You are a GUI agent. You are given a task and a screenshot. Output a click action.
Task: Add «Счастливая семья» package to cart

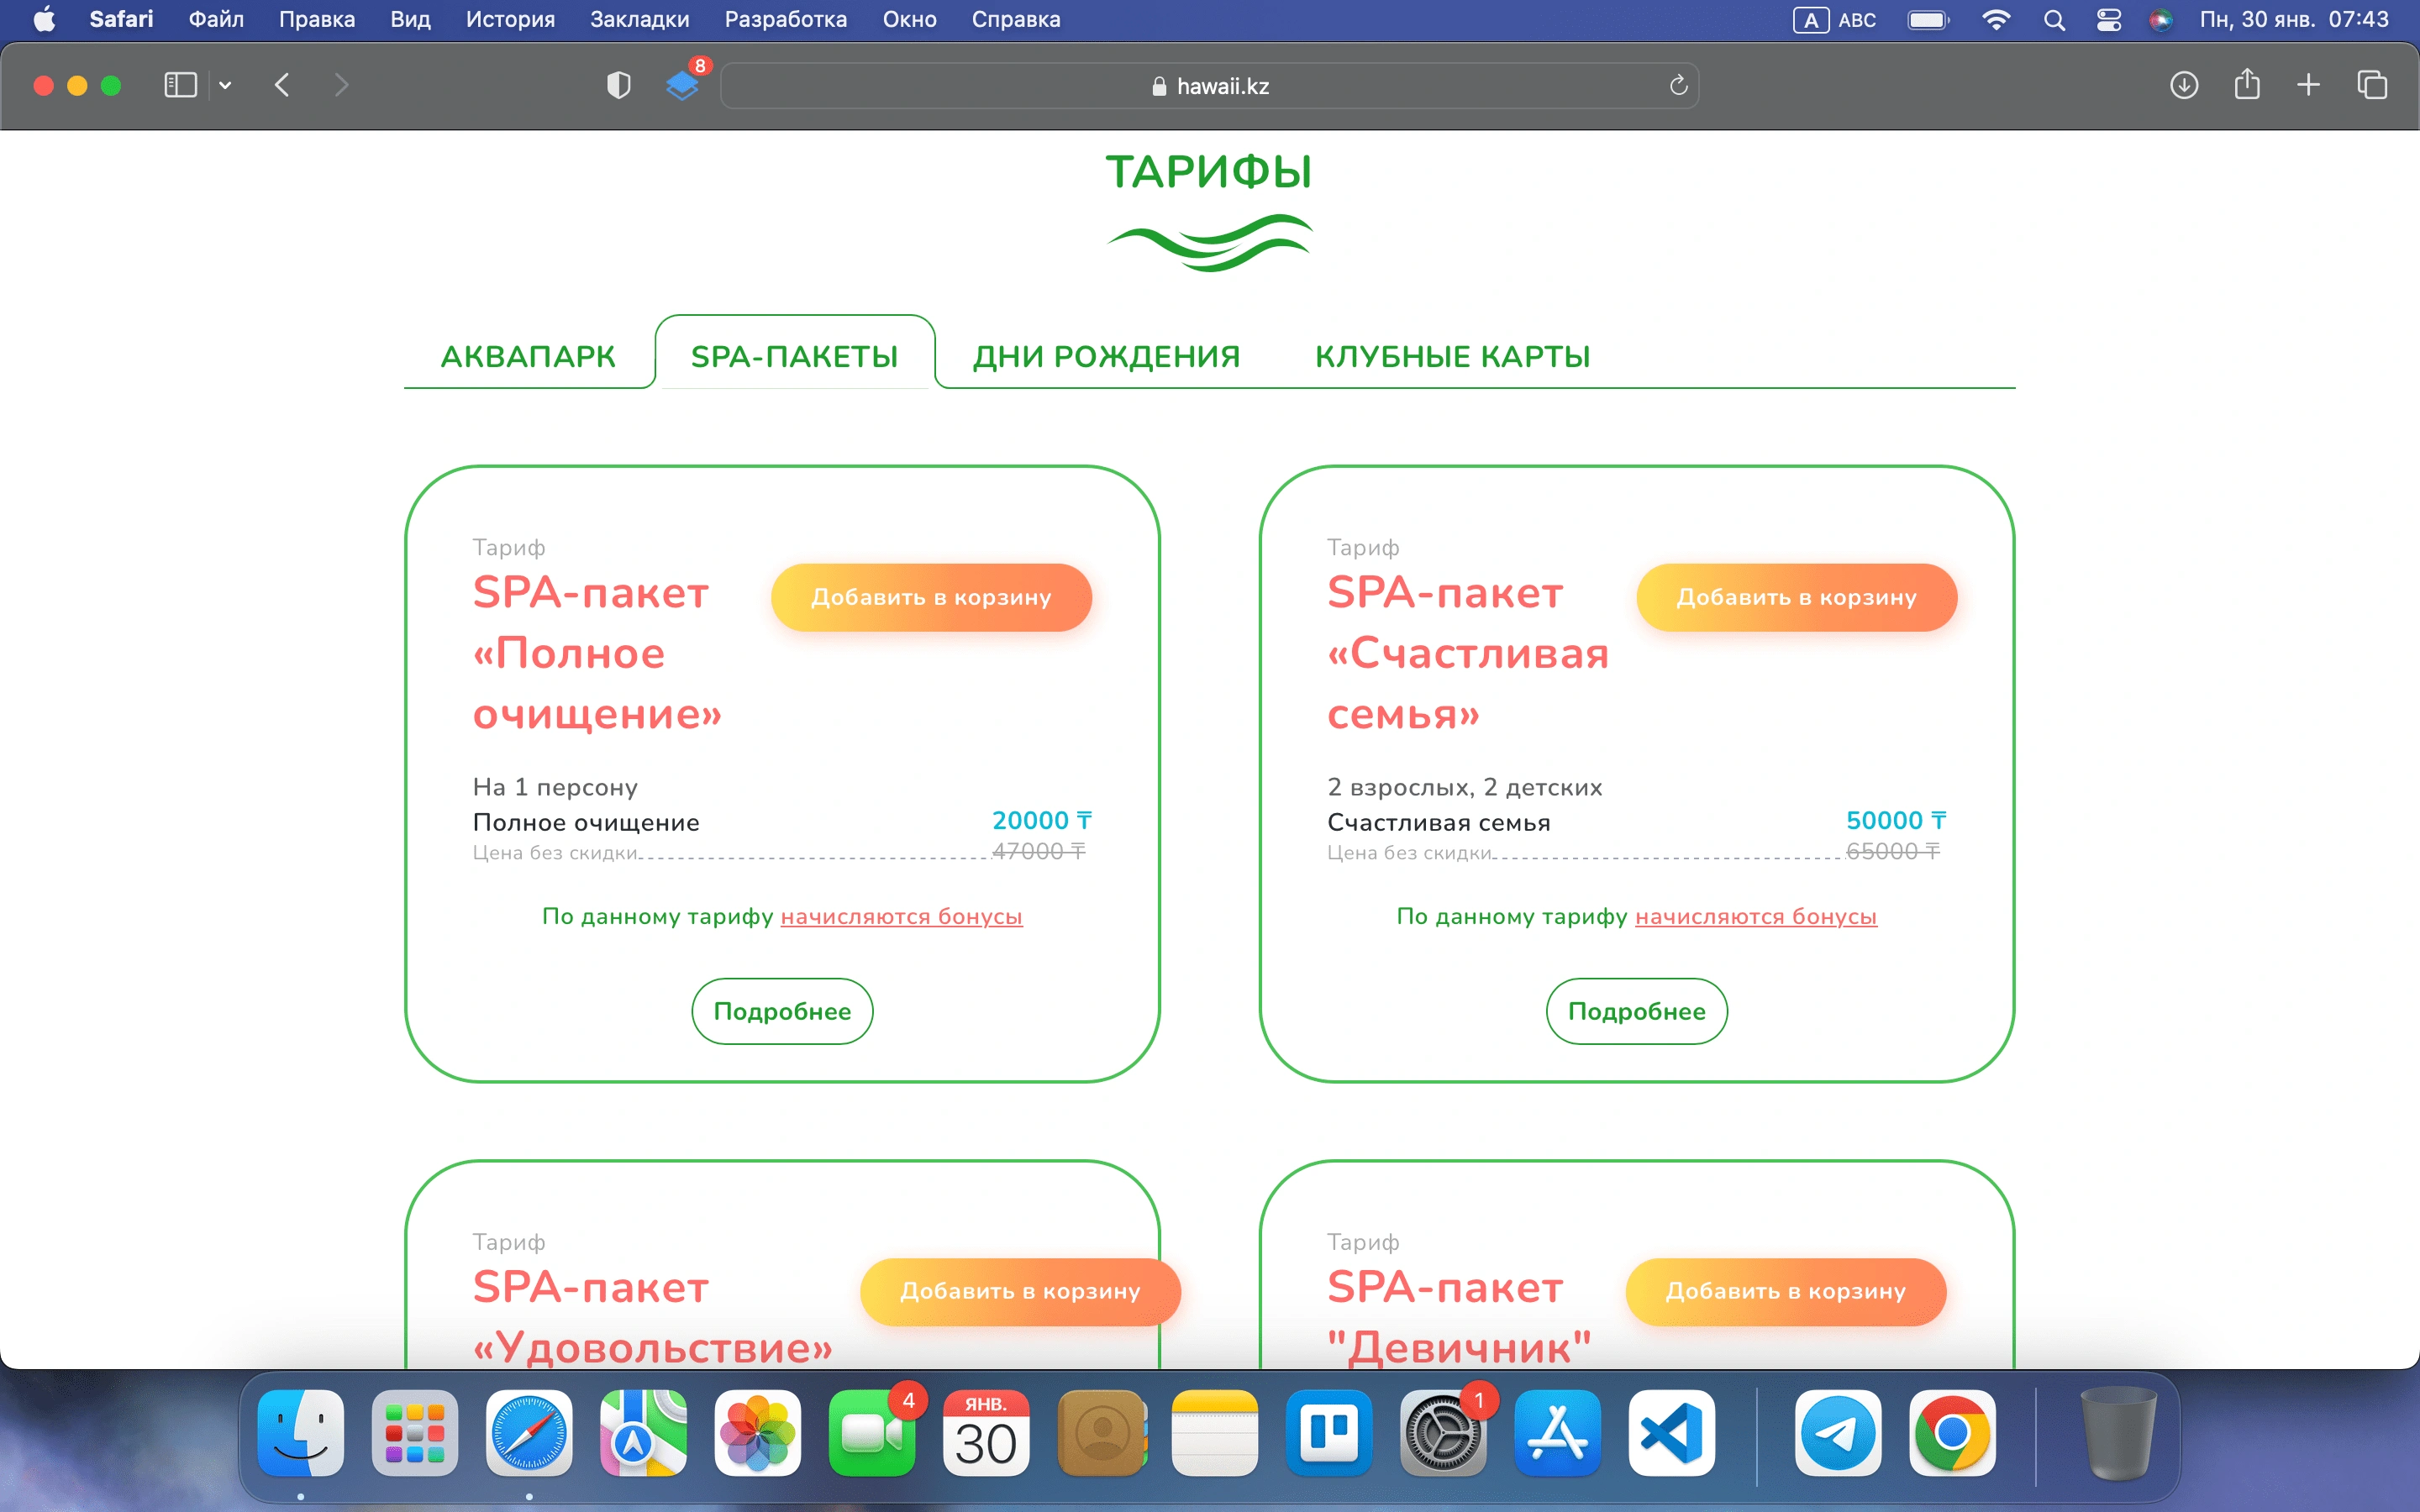pyautogui.click(x=1796, y=597)
